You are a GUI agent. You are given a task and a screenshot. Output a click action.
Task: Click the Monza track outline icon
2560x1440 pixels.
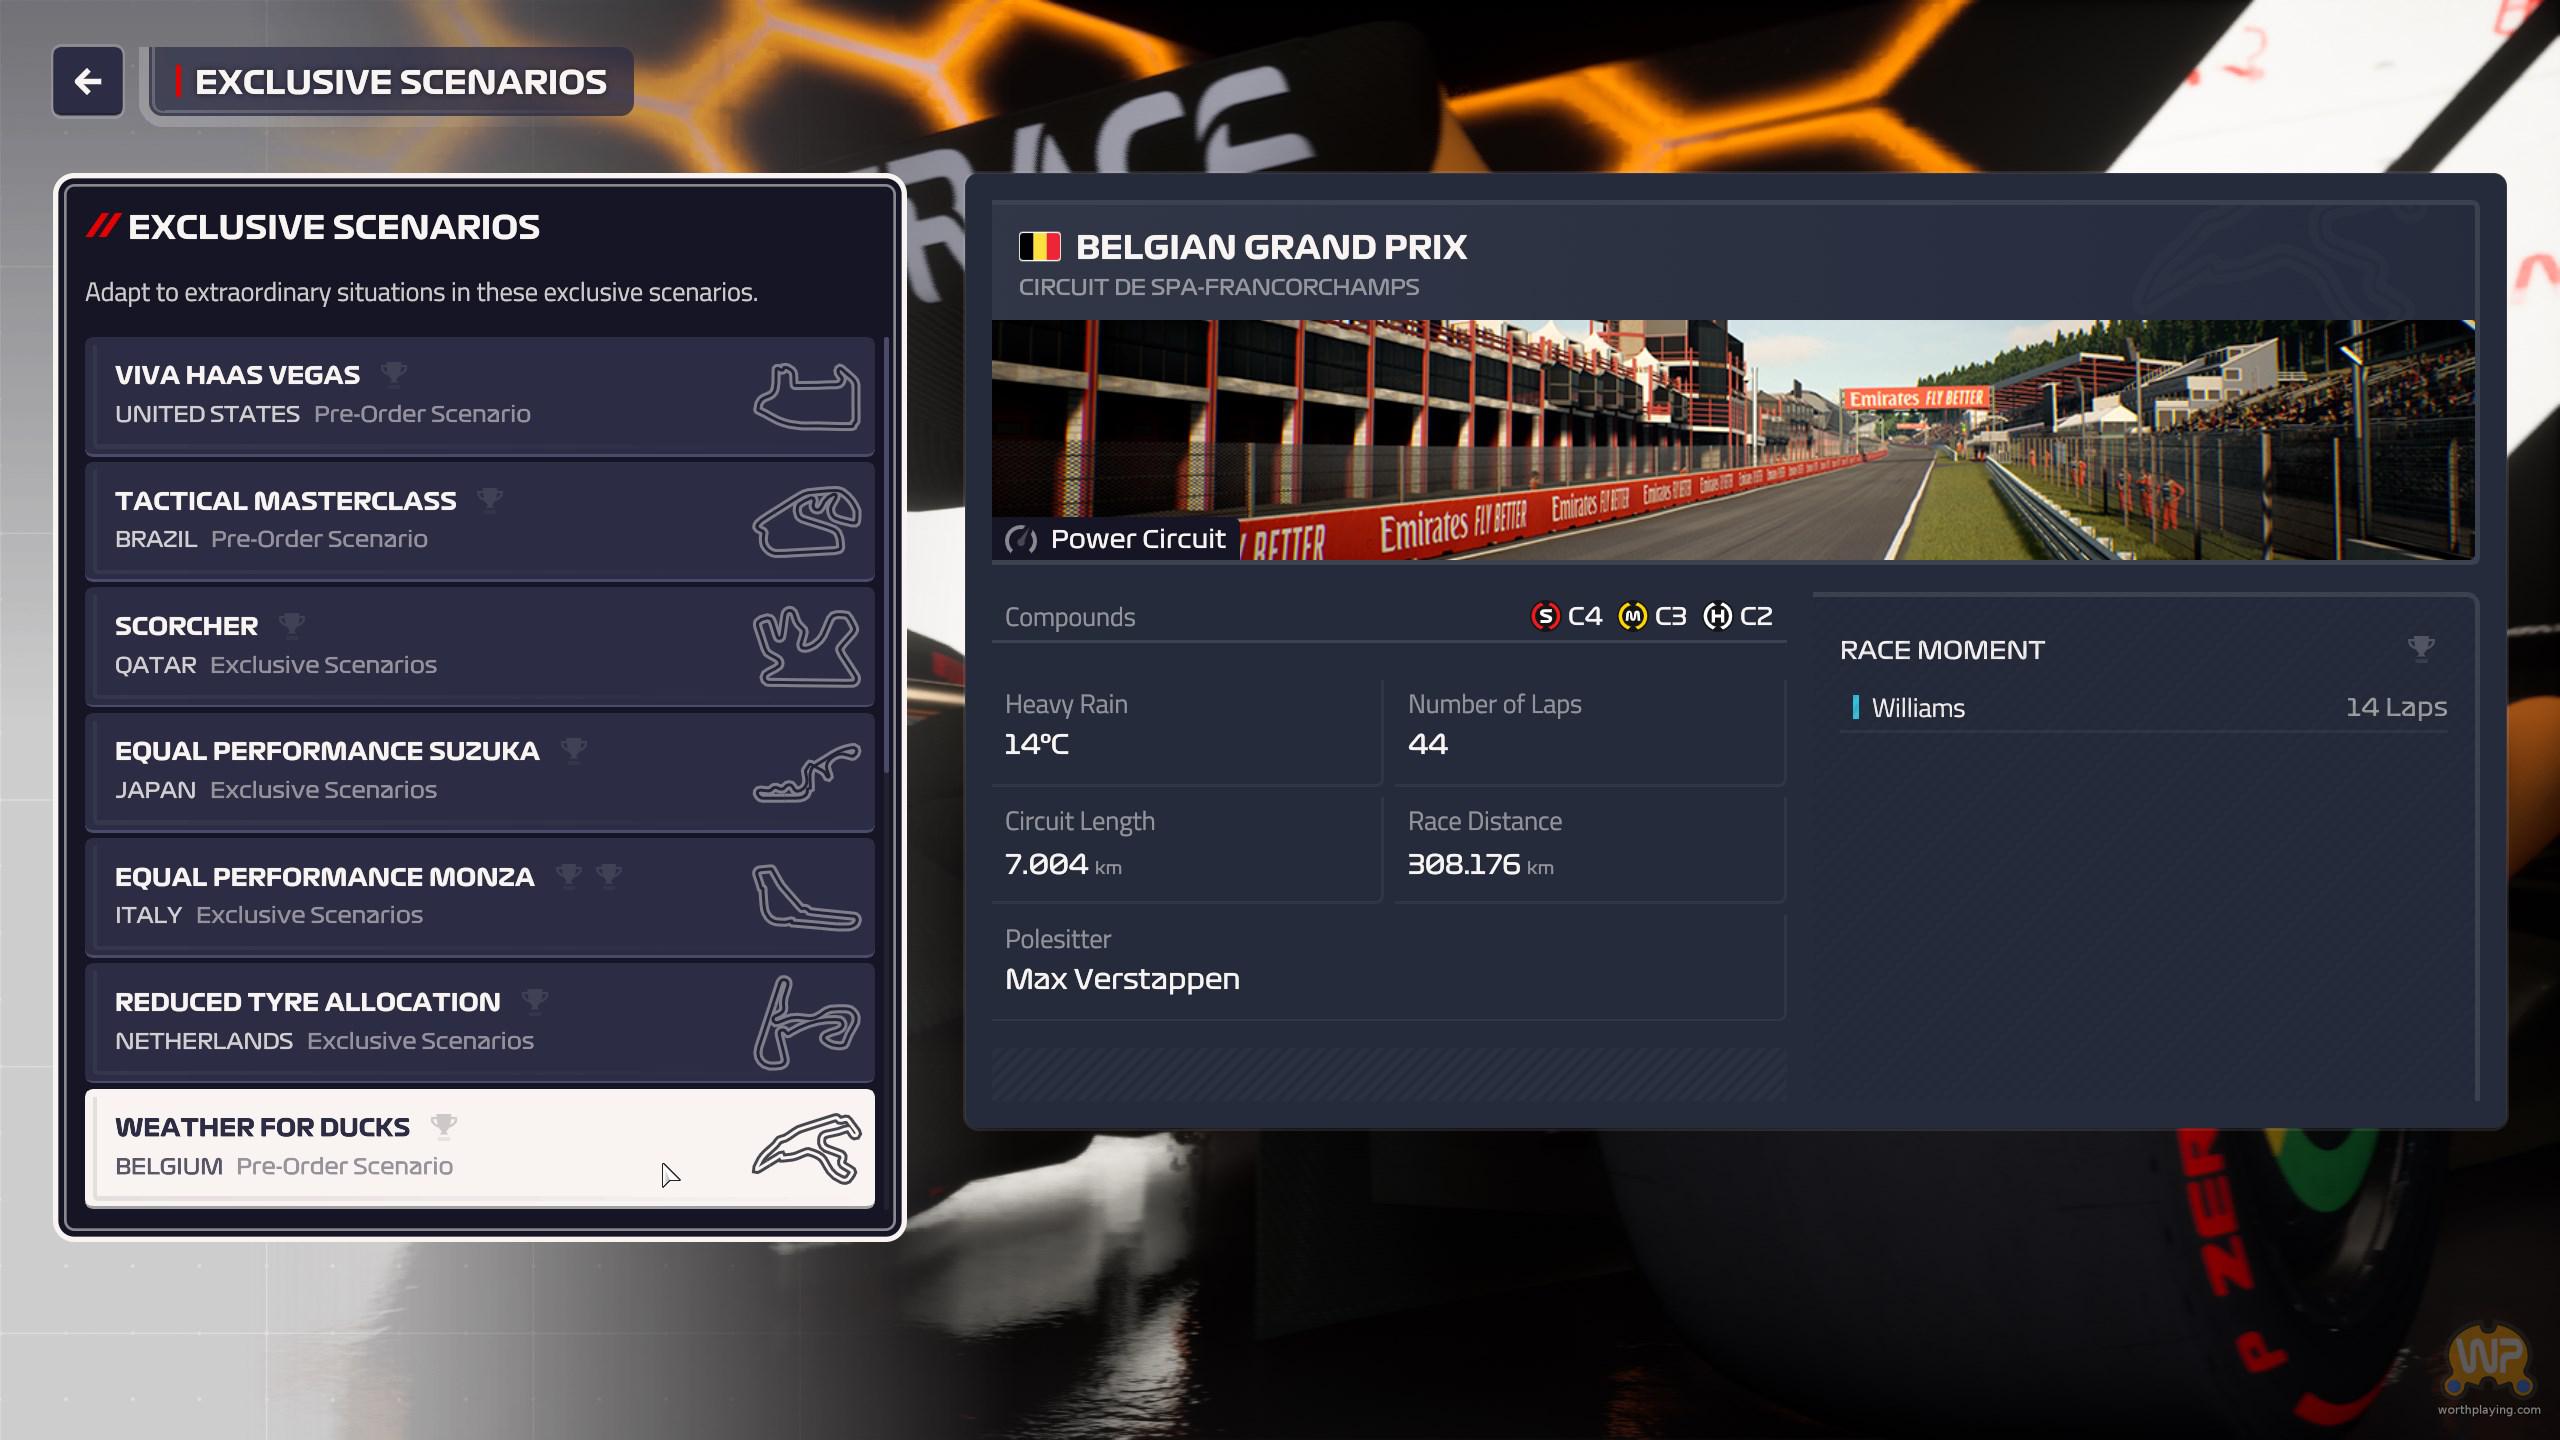[x=806, y=898]
